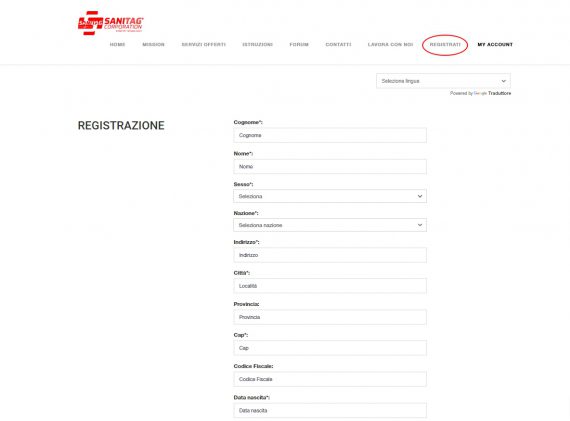
Task: Click the Località city field
Action: (x=330, y=286)
